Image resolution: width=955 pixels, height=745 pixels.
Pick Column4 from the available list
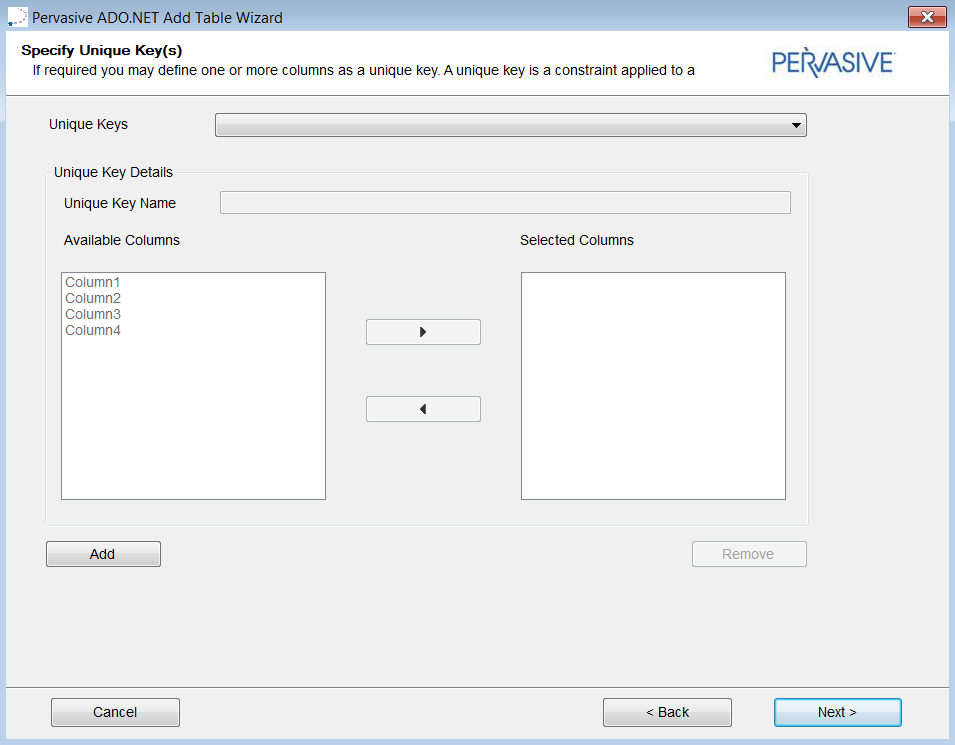coord(93,330)
